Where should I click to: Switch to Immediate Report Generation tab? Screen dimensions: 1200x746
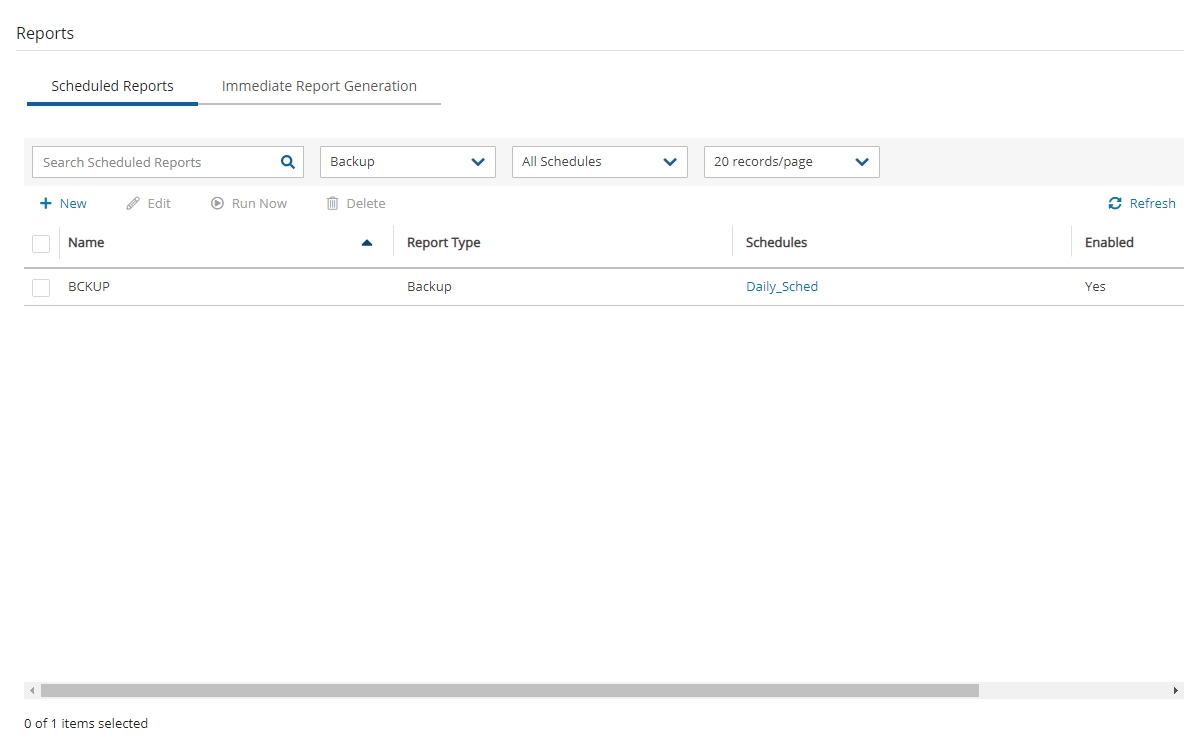tap(319, 86)
